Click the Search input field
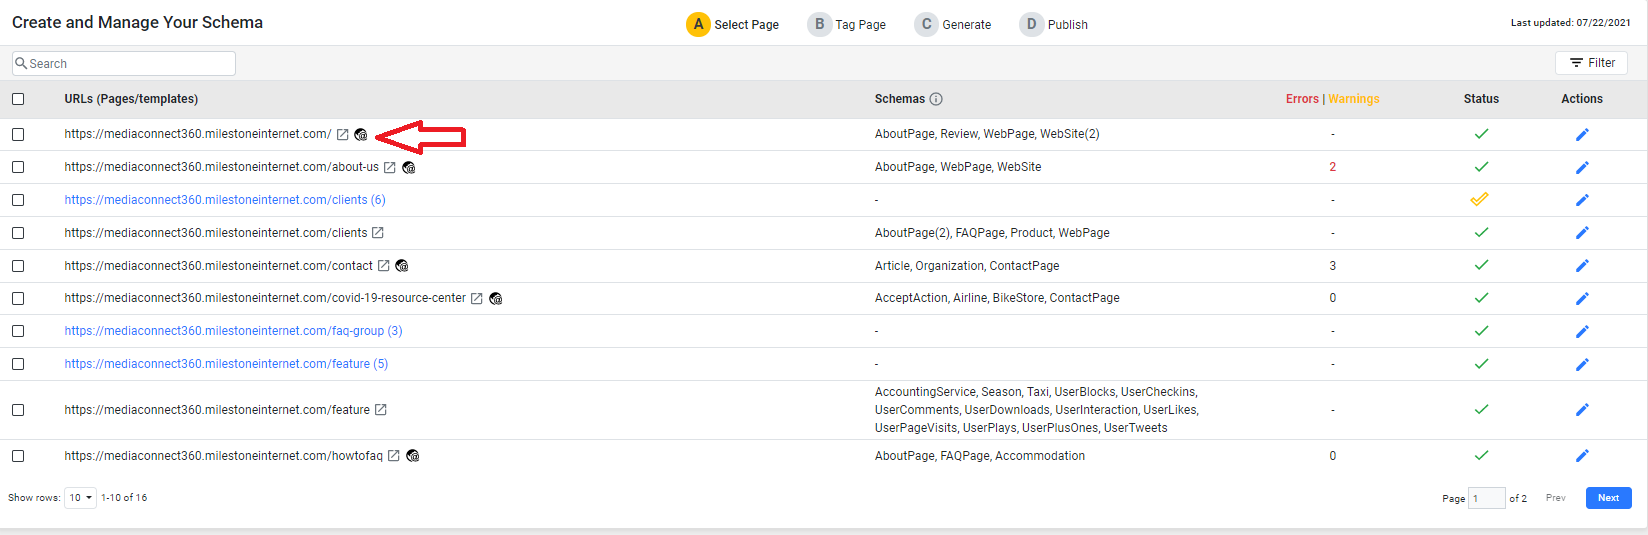 [124, 63]
